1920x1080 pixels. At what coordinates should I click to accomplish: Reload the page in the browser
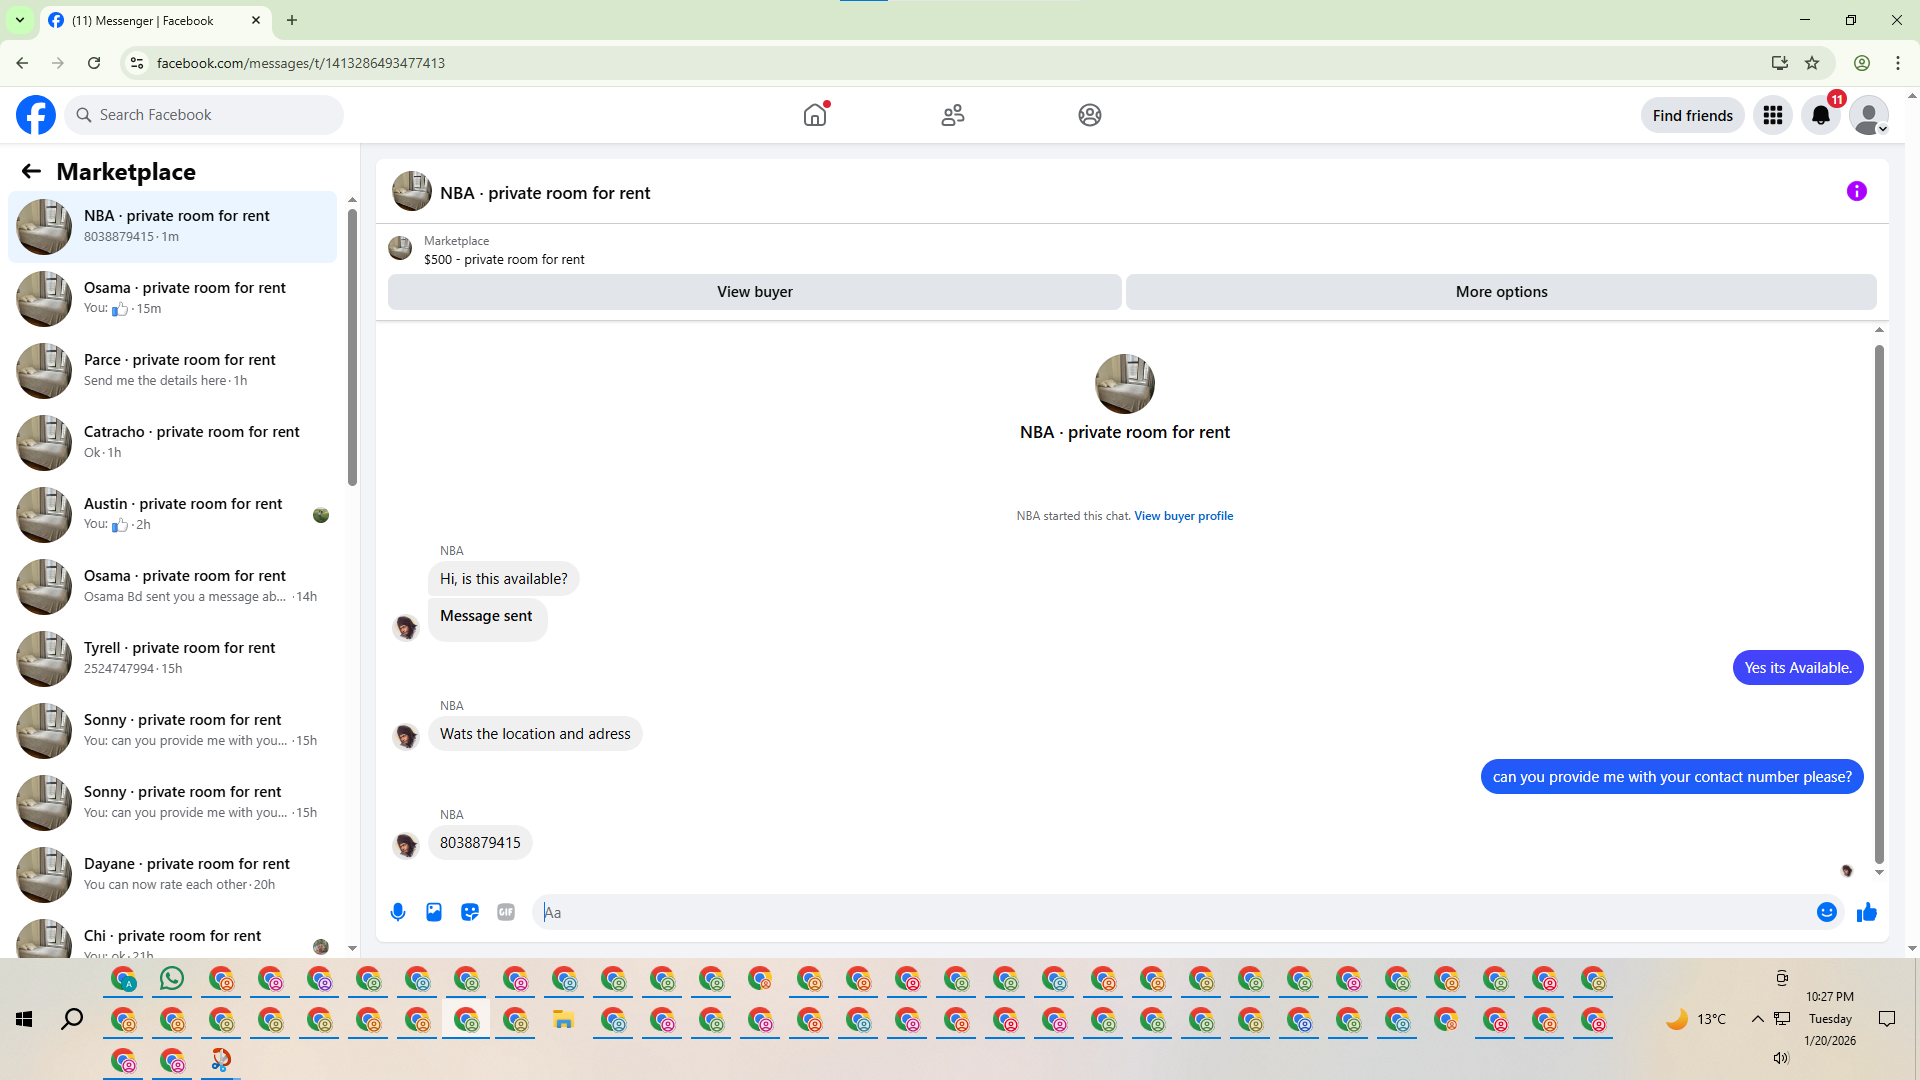94,63
